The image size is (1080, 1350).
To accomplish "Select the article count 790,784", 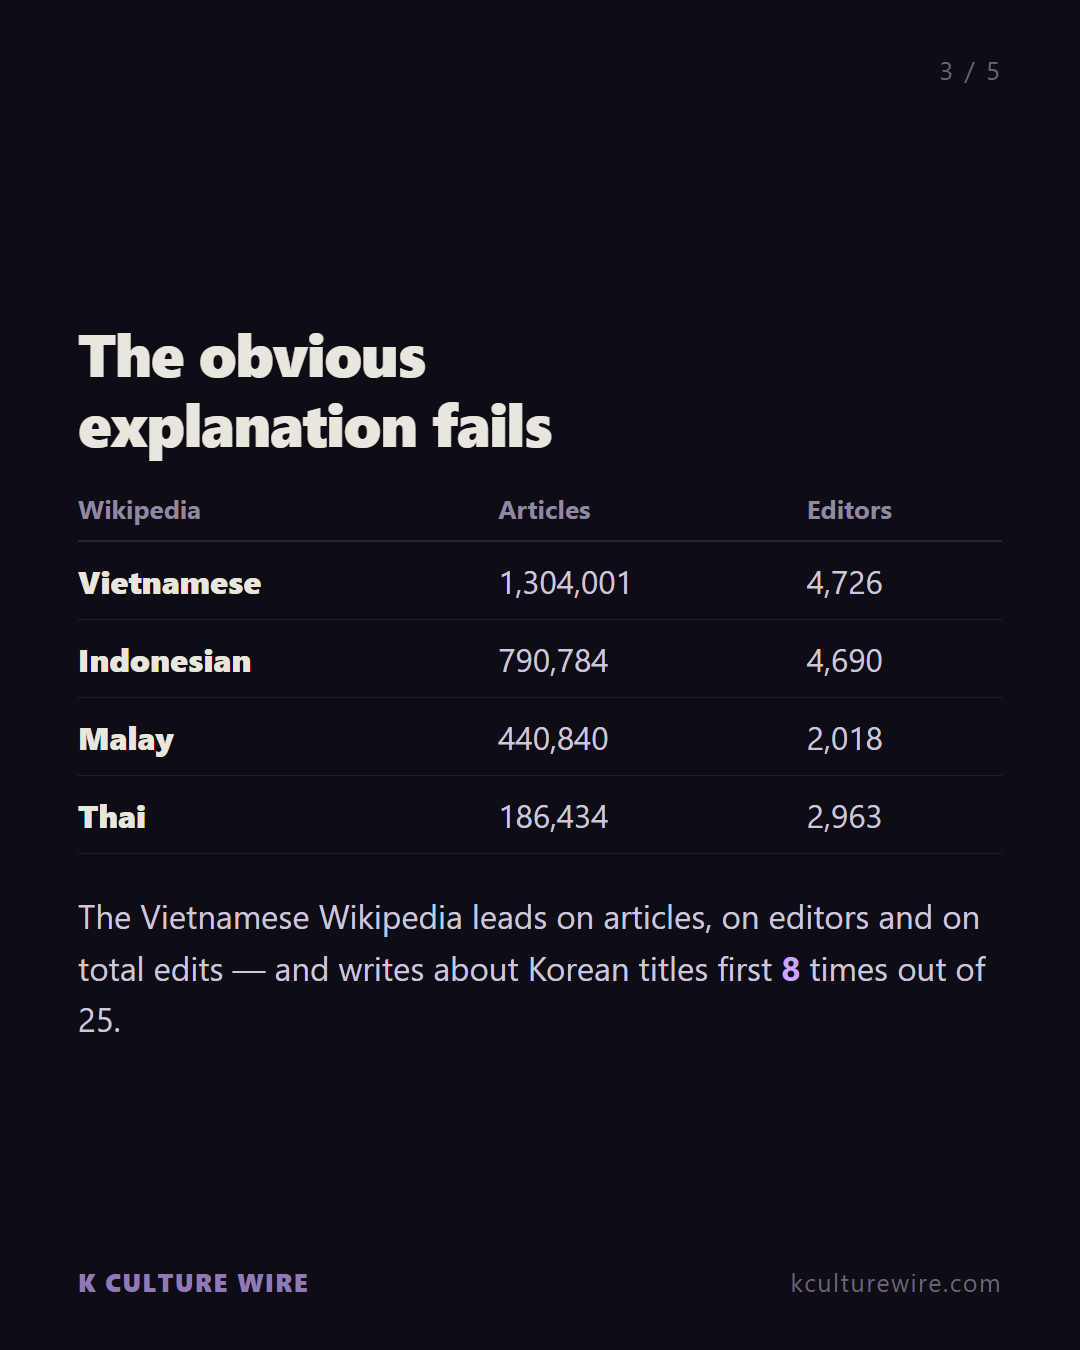I will (x=553, y=661).
